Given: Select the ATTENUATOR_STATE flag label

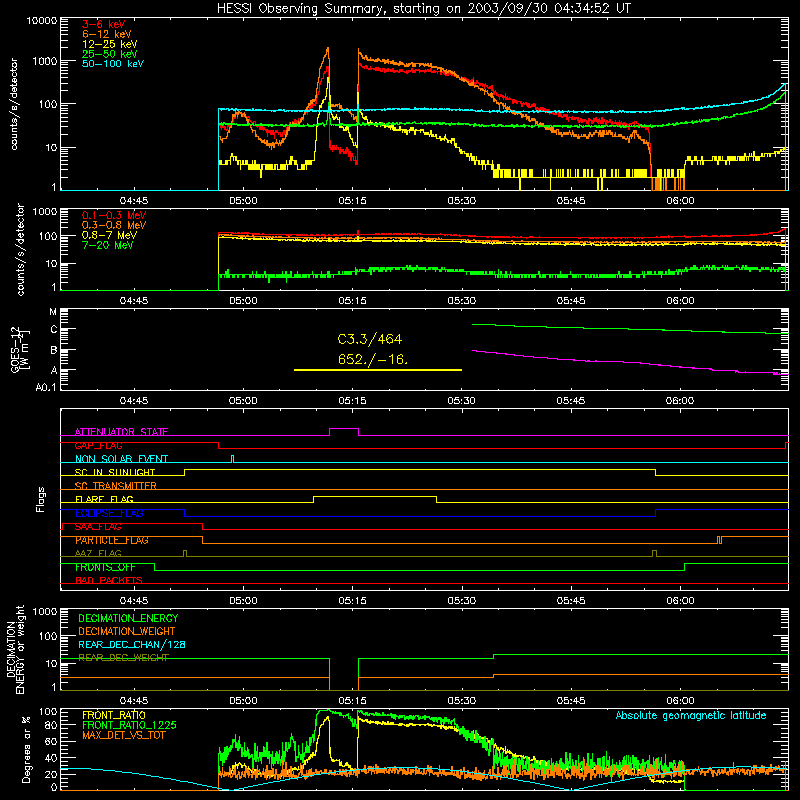Looking at the screenshot, I should 121,432.
